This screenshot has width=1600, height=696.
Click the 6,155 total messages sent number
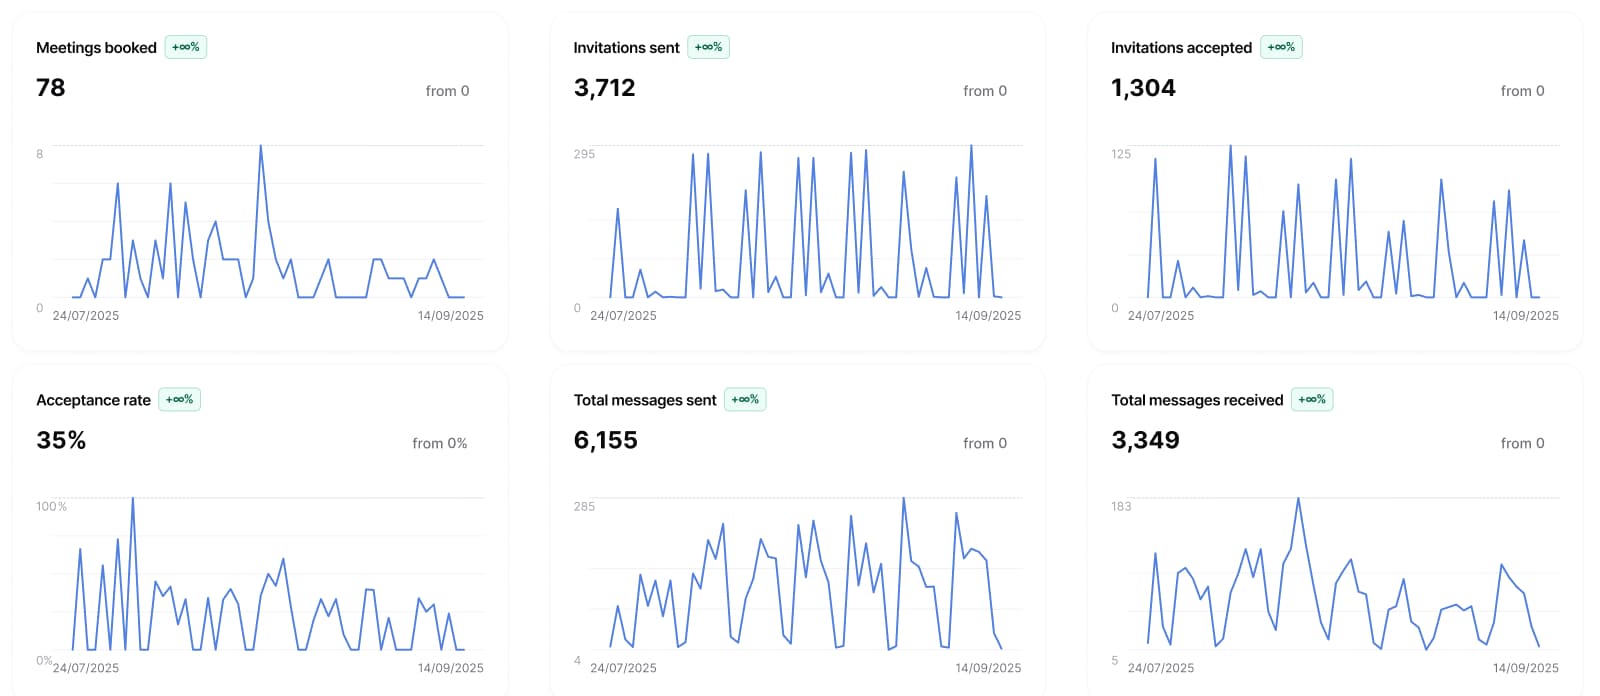(x=605, y=441)
